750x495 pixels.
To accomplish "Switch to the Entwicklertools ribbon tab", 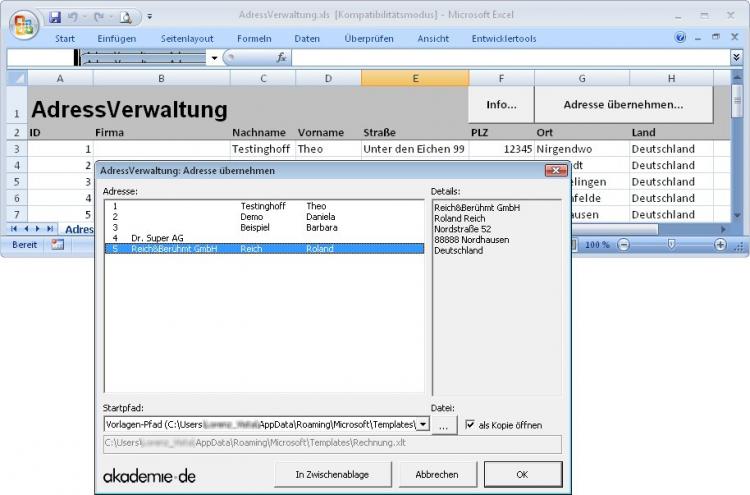I will tap(504, 38).
